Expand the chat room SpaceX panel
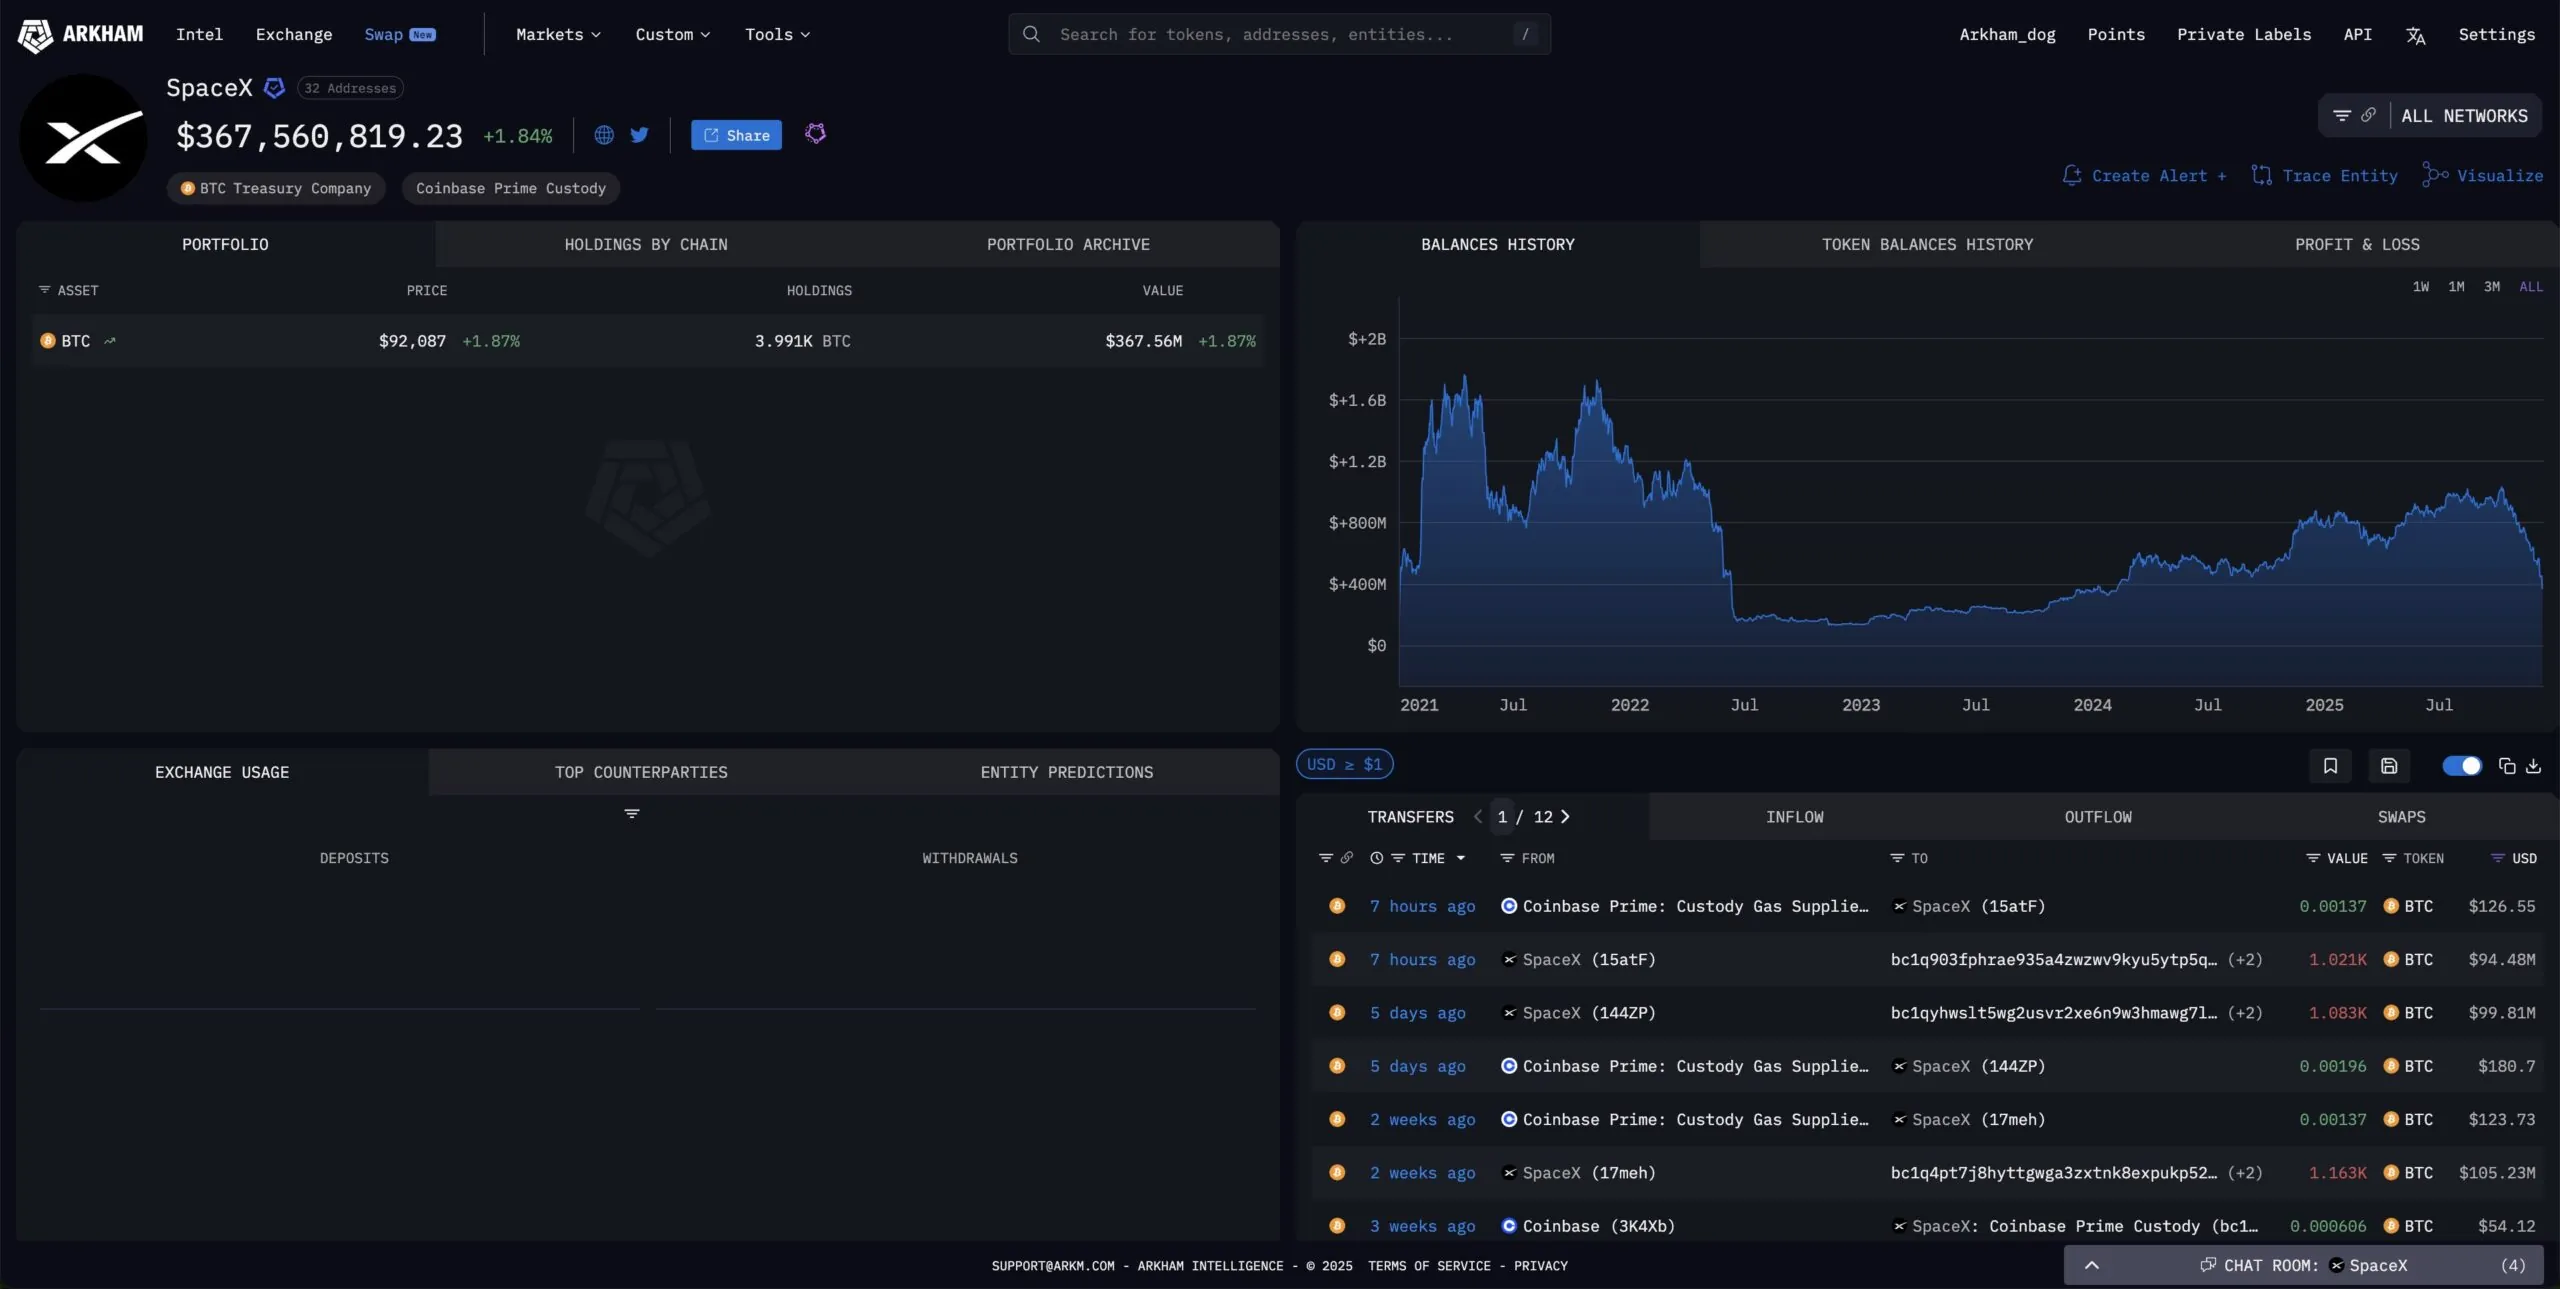2560x1289 pixels. pyautogui.click(x=2091, y=1266)
